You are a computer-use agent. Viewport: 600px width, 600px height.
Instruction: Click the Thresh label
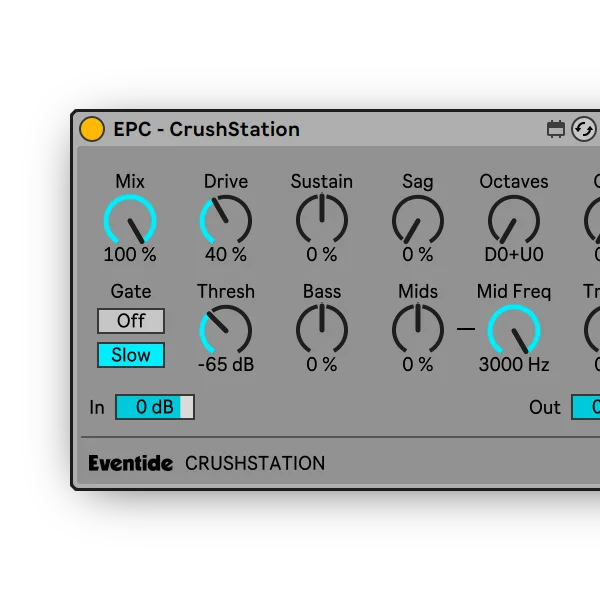[226, 292]
